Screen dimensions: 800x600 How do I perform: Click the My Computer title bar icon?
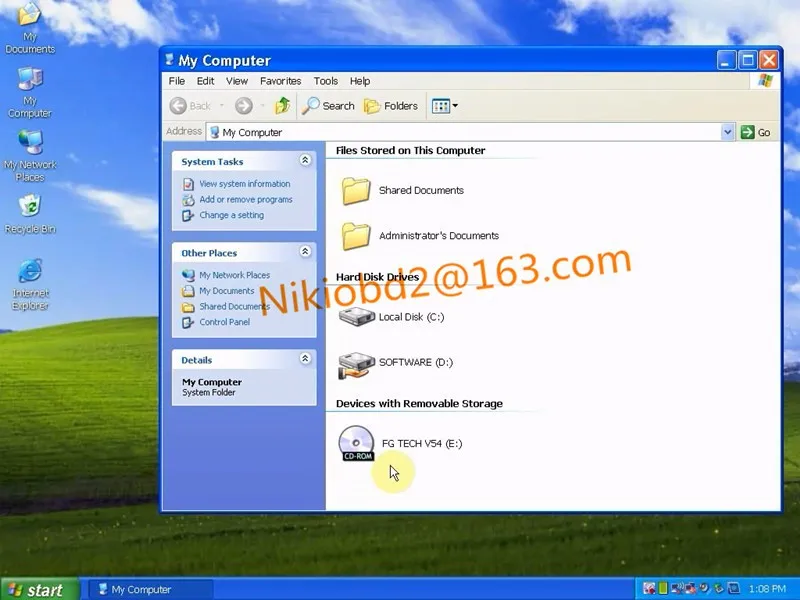(169, 60)
